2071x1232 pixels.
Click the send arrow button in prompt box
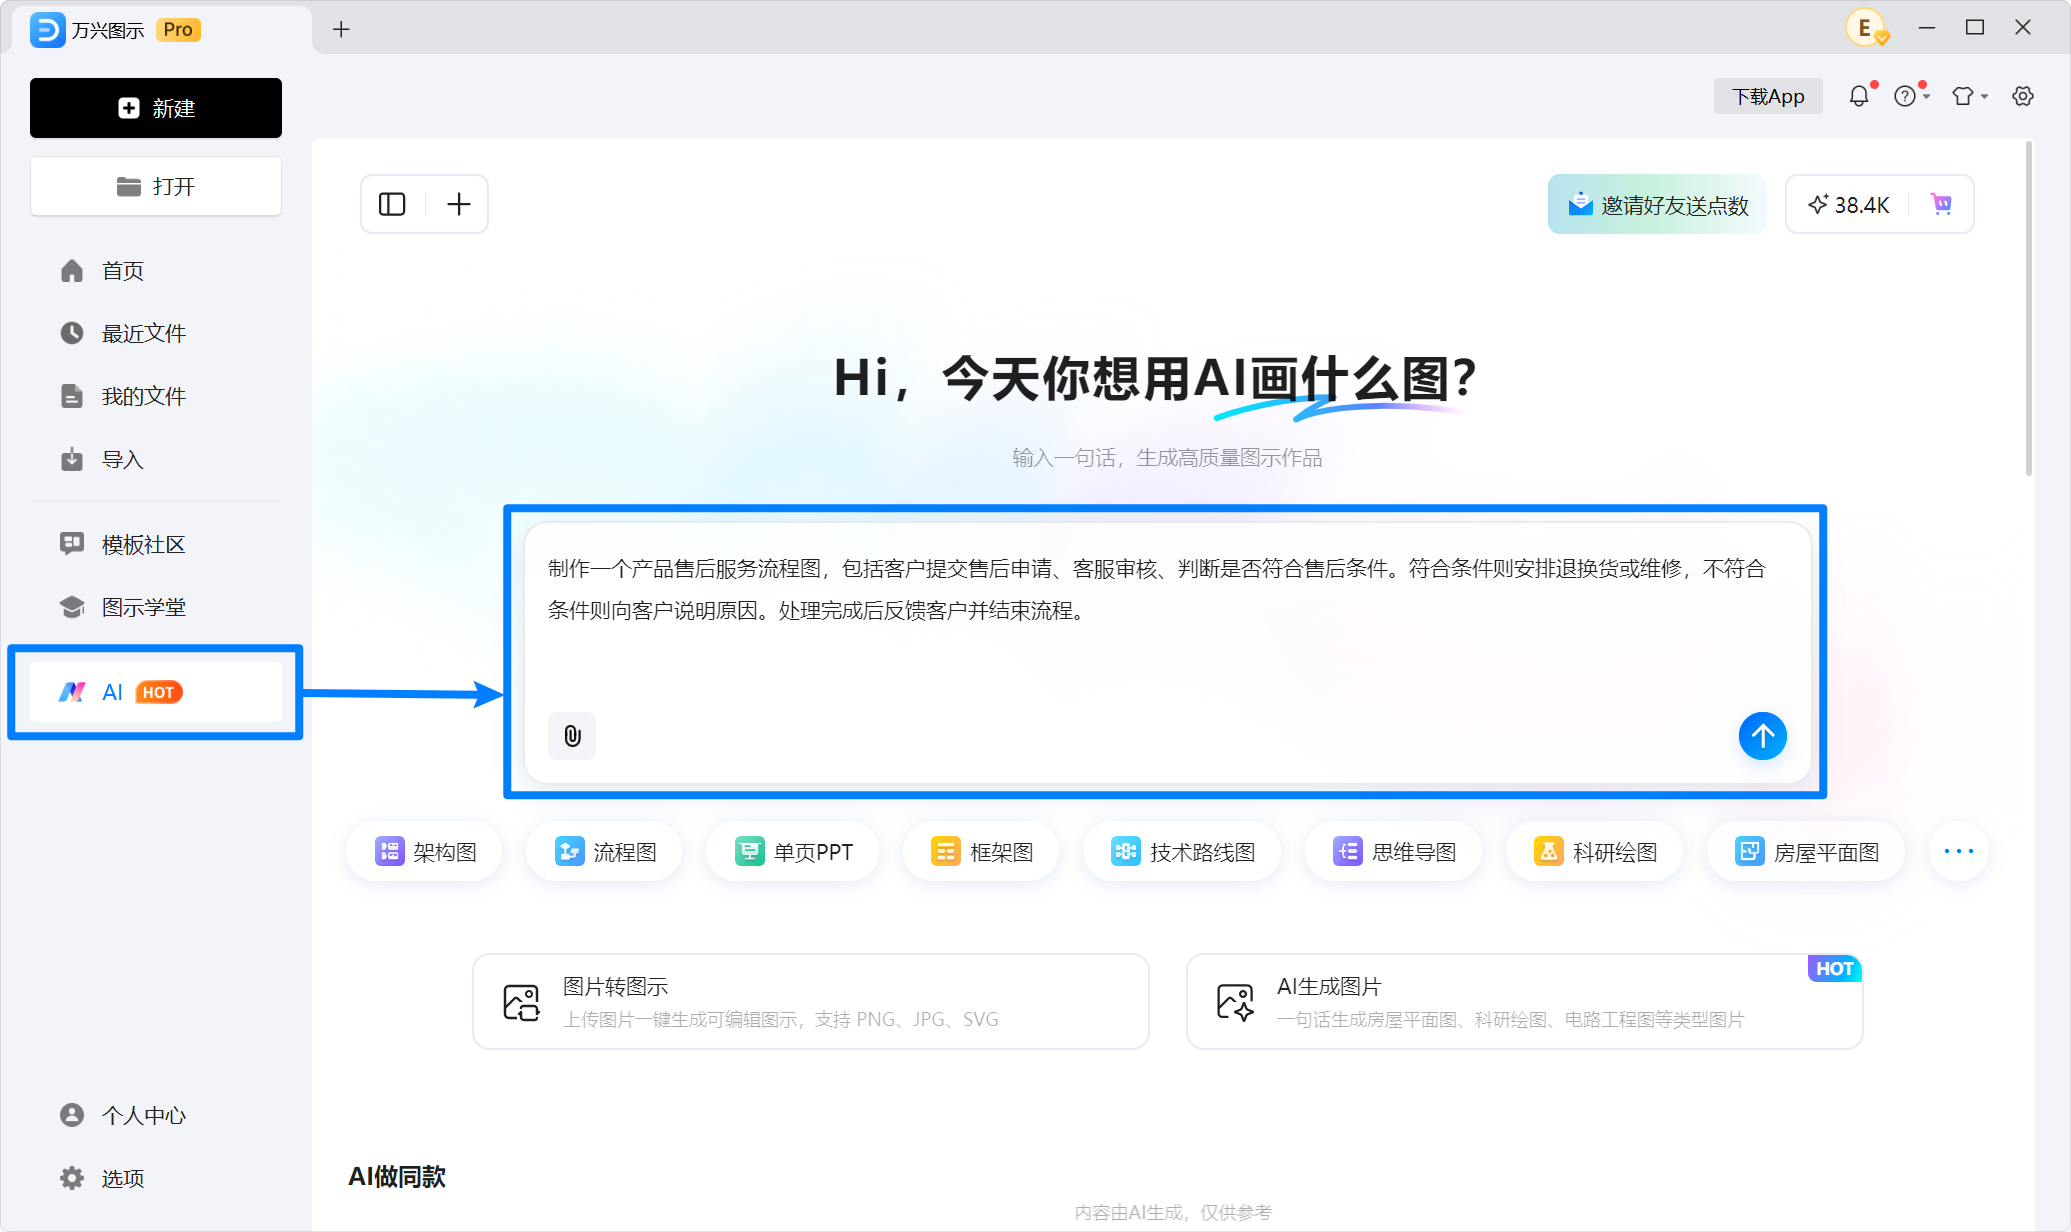coord(1762,736)
